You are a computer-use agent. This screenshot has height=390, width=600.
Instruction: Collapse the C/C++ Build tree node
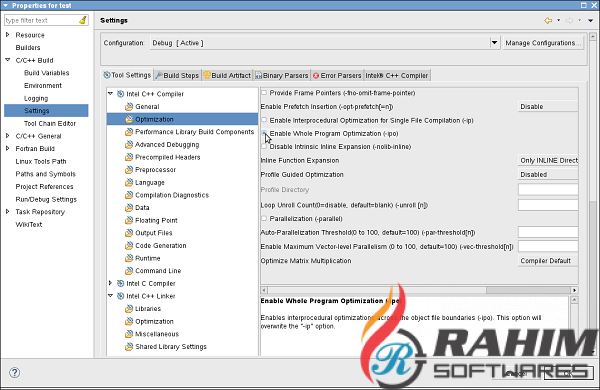coord(7,60)
